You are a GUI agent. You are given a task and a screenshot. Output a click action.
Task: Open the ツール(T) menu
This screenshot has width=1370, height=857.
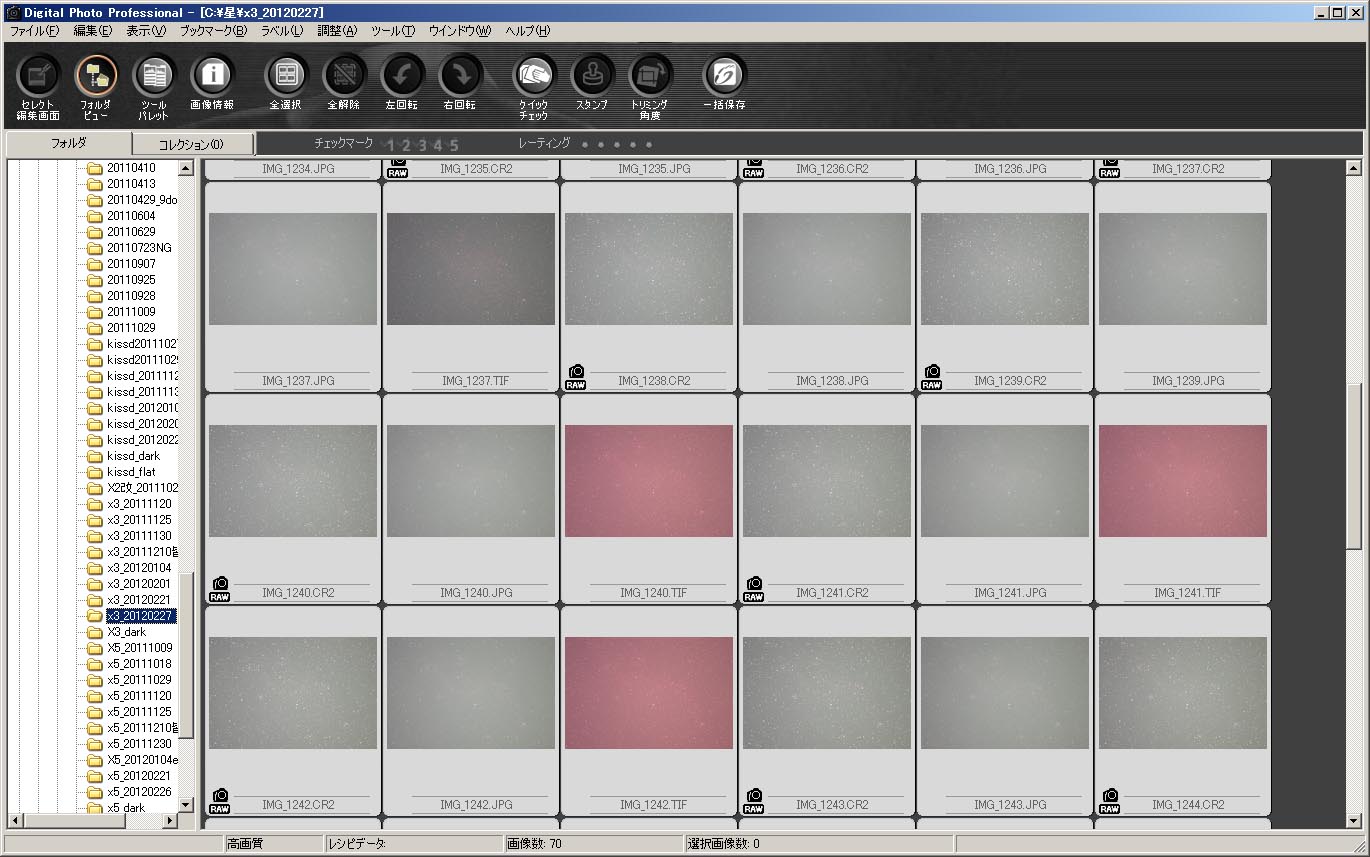[x=393, y=31]
